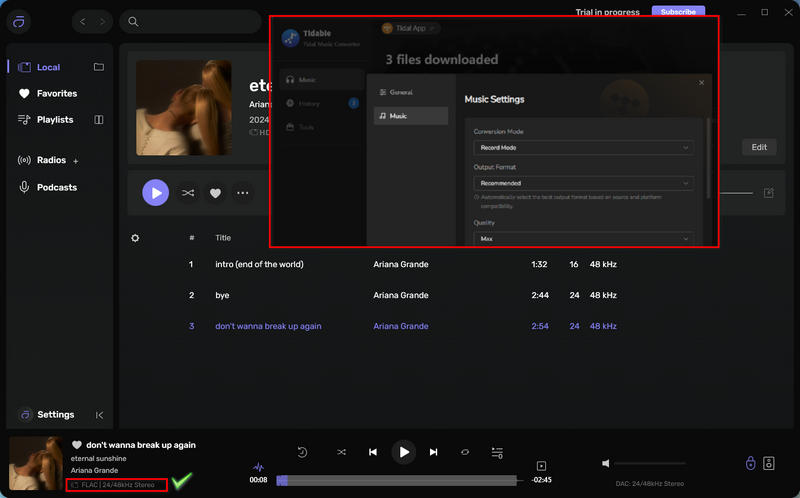Click the panel icon beside Playlists
The image size is (800, 498).
click(99, 119)
